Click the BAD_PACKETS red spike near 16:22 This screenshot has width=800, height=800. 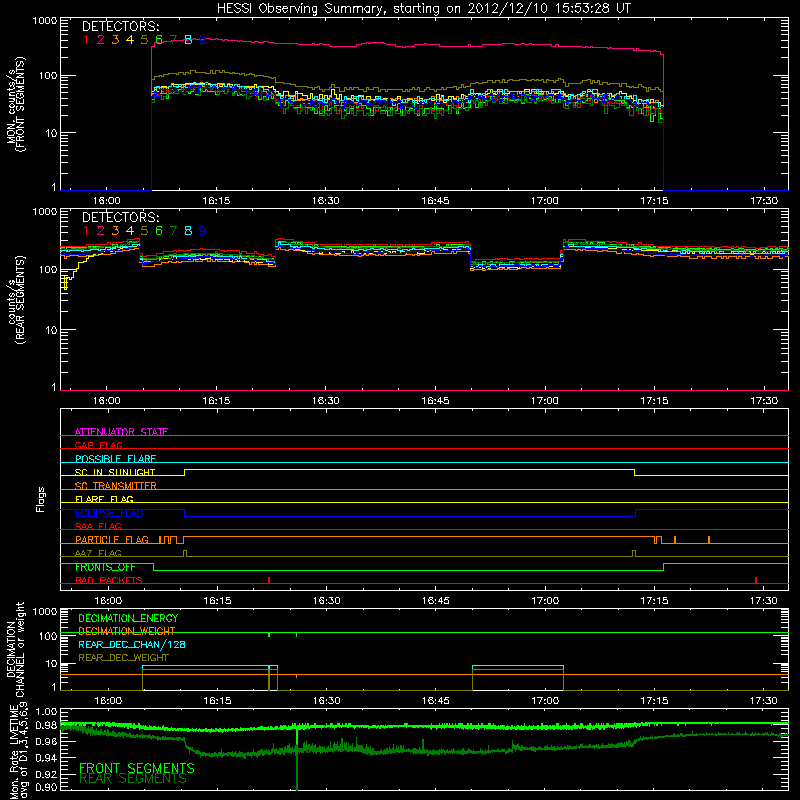[x=269, y=580]
